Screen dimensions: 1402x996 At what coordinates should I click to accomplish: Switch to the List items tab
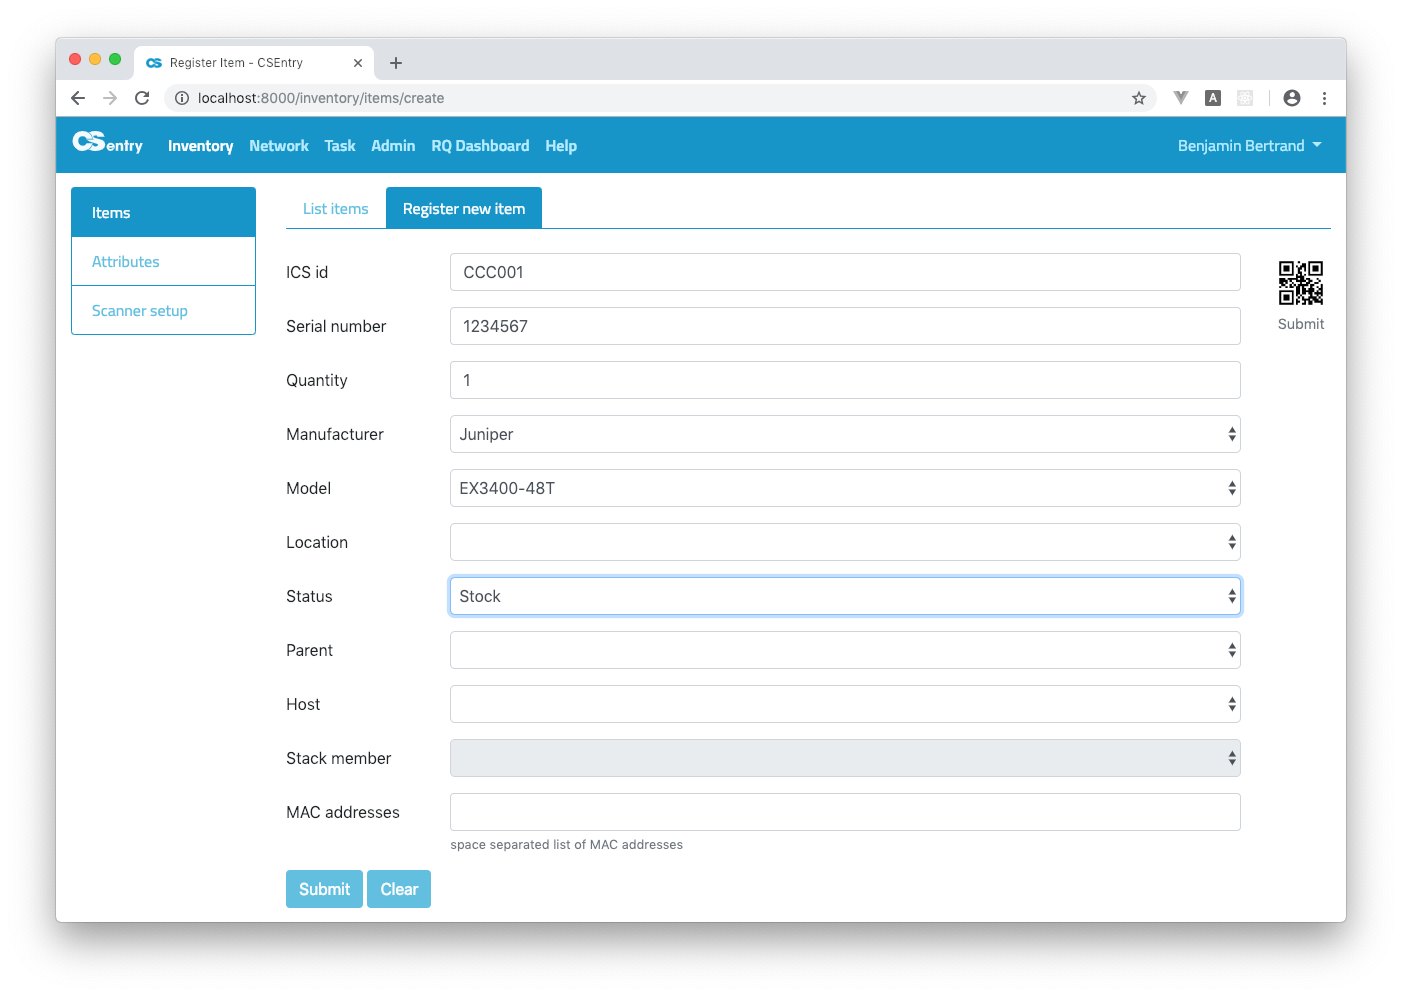[335, 209]
